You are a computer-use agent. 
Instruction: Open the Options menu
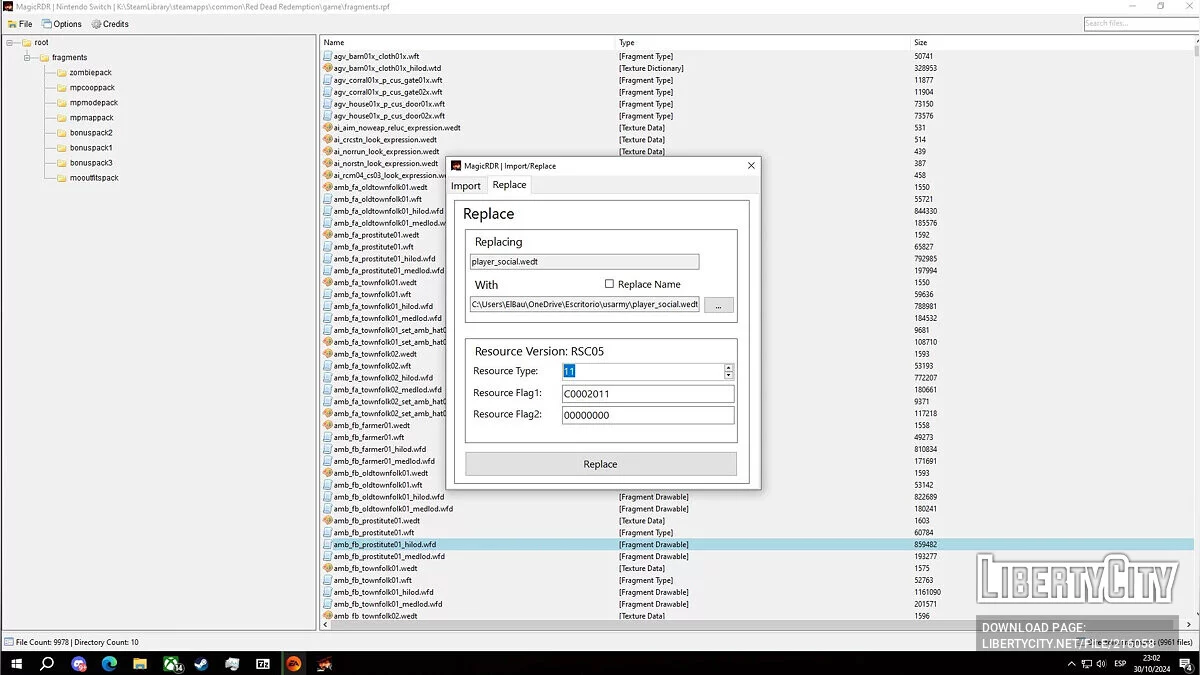pos(62,24)
